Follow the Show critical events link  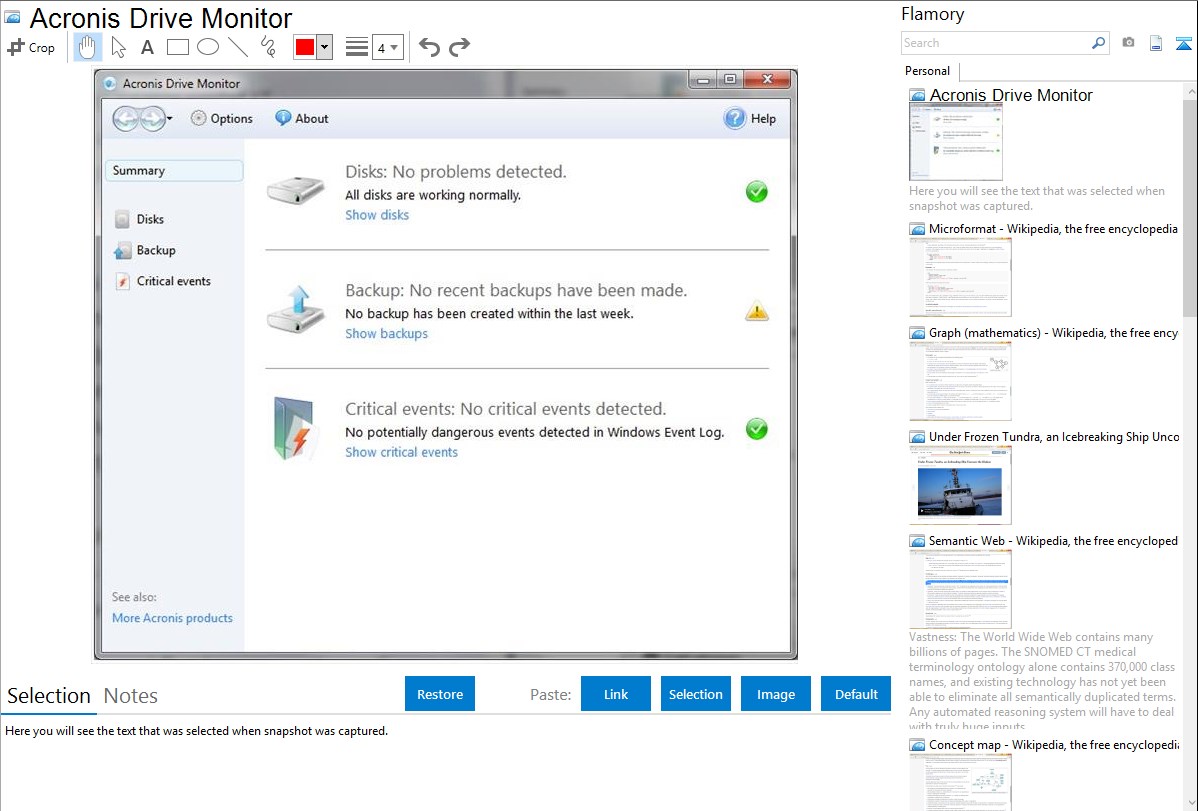[401, 452]
